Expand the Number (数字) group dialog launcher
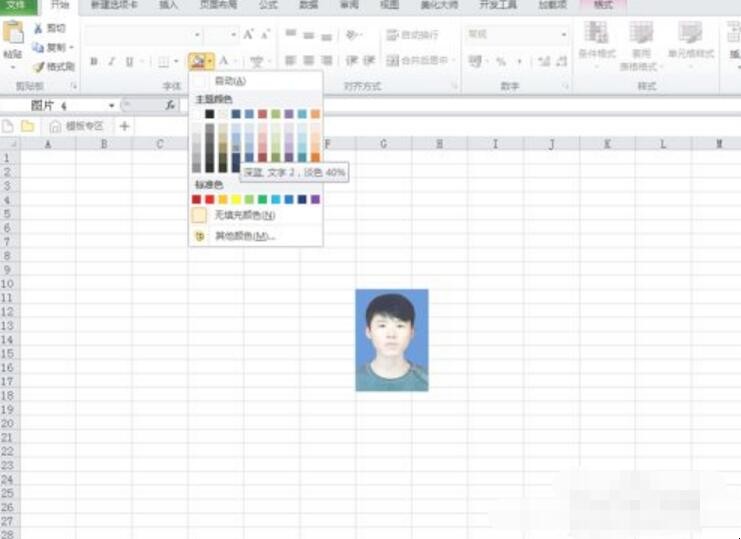 pos(565,86)
